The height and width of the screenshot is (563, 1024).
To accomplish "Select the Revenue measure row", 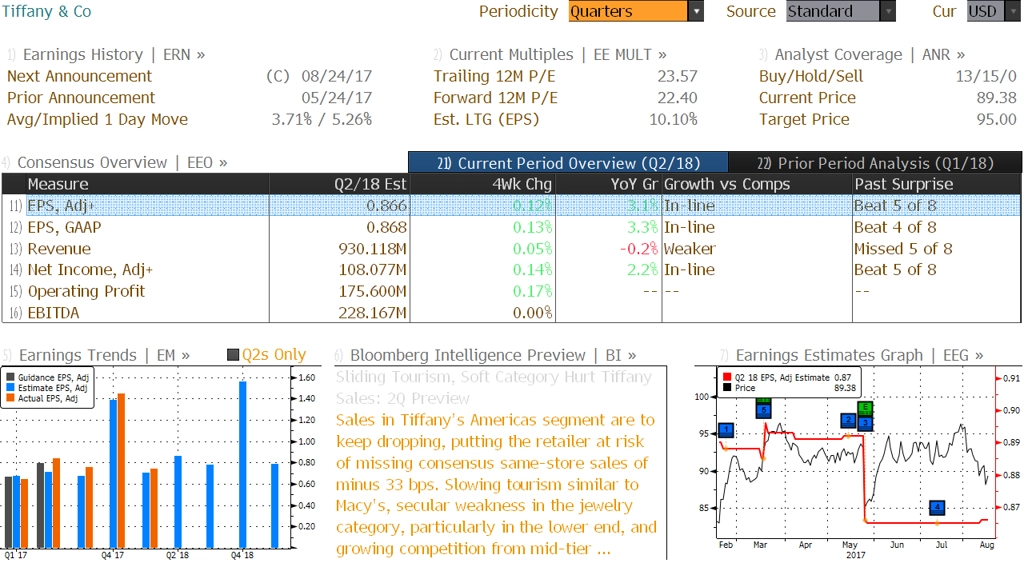I will [511, 249].
